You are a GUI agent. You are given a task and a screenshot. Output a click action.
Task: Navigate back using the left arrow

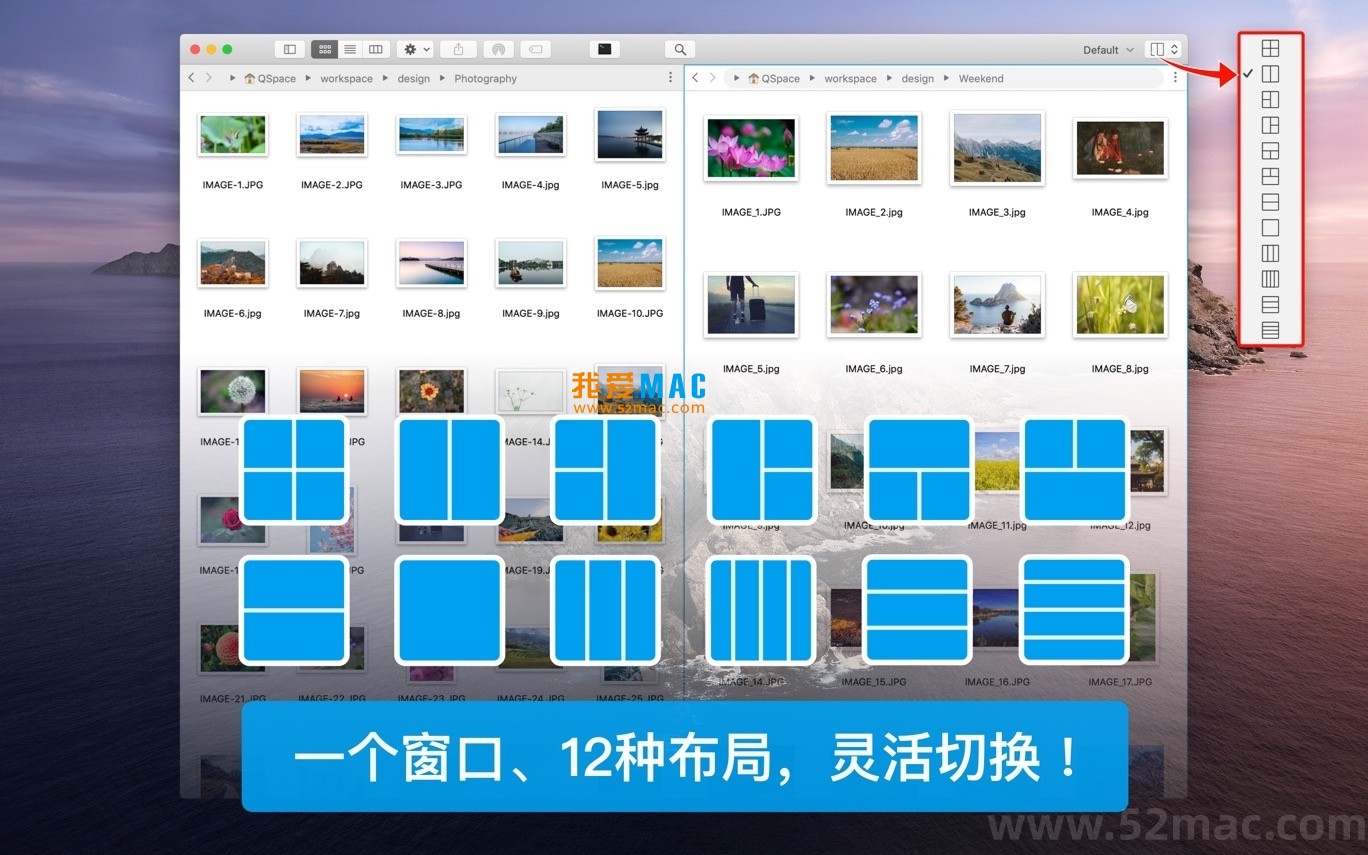click(190, 78)
